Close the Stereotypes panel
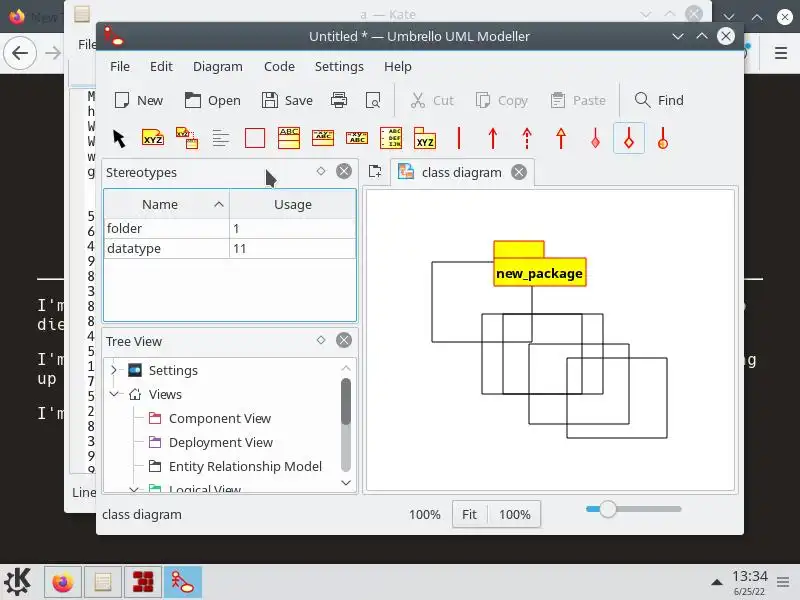 (x=344, y=171)
